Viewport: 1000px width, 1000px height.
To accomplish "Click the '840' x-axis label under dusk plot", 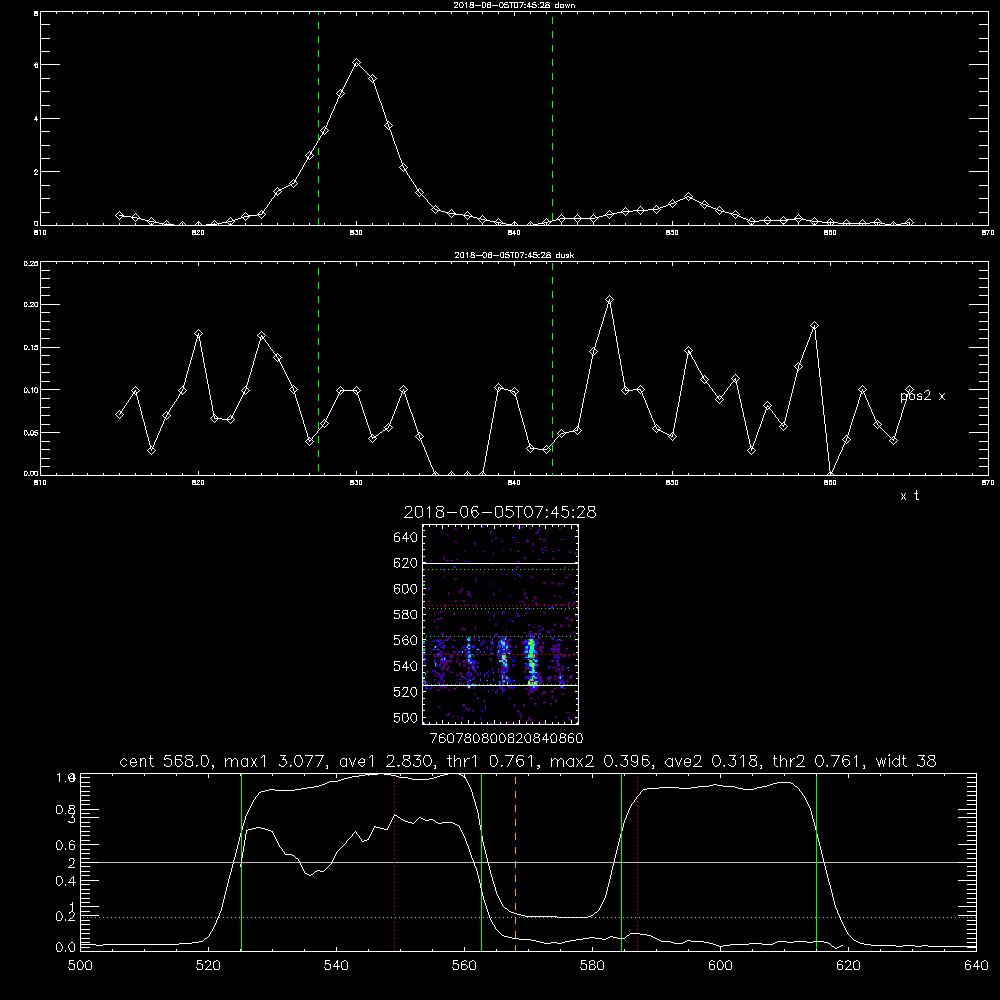I will click(514, 483).
